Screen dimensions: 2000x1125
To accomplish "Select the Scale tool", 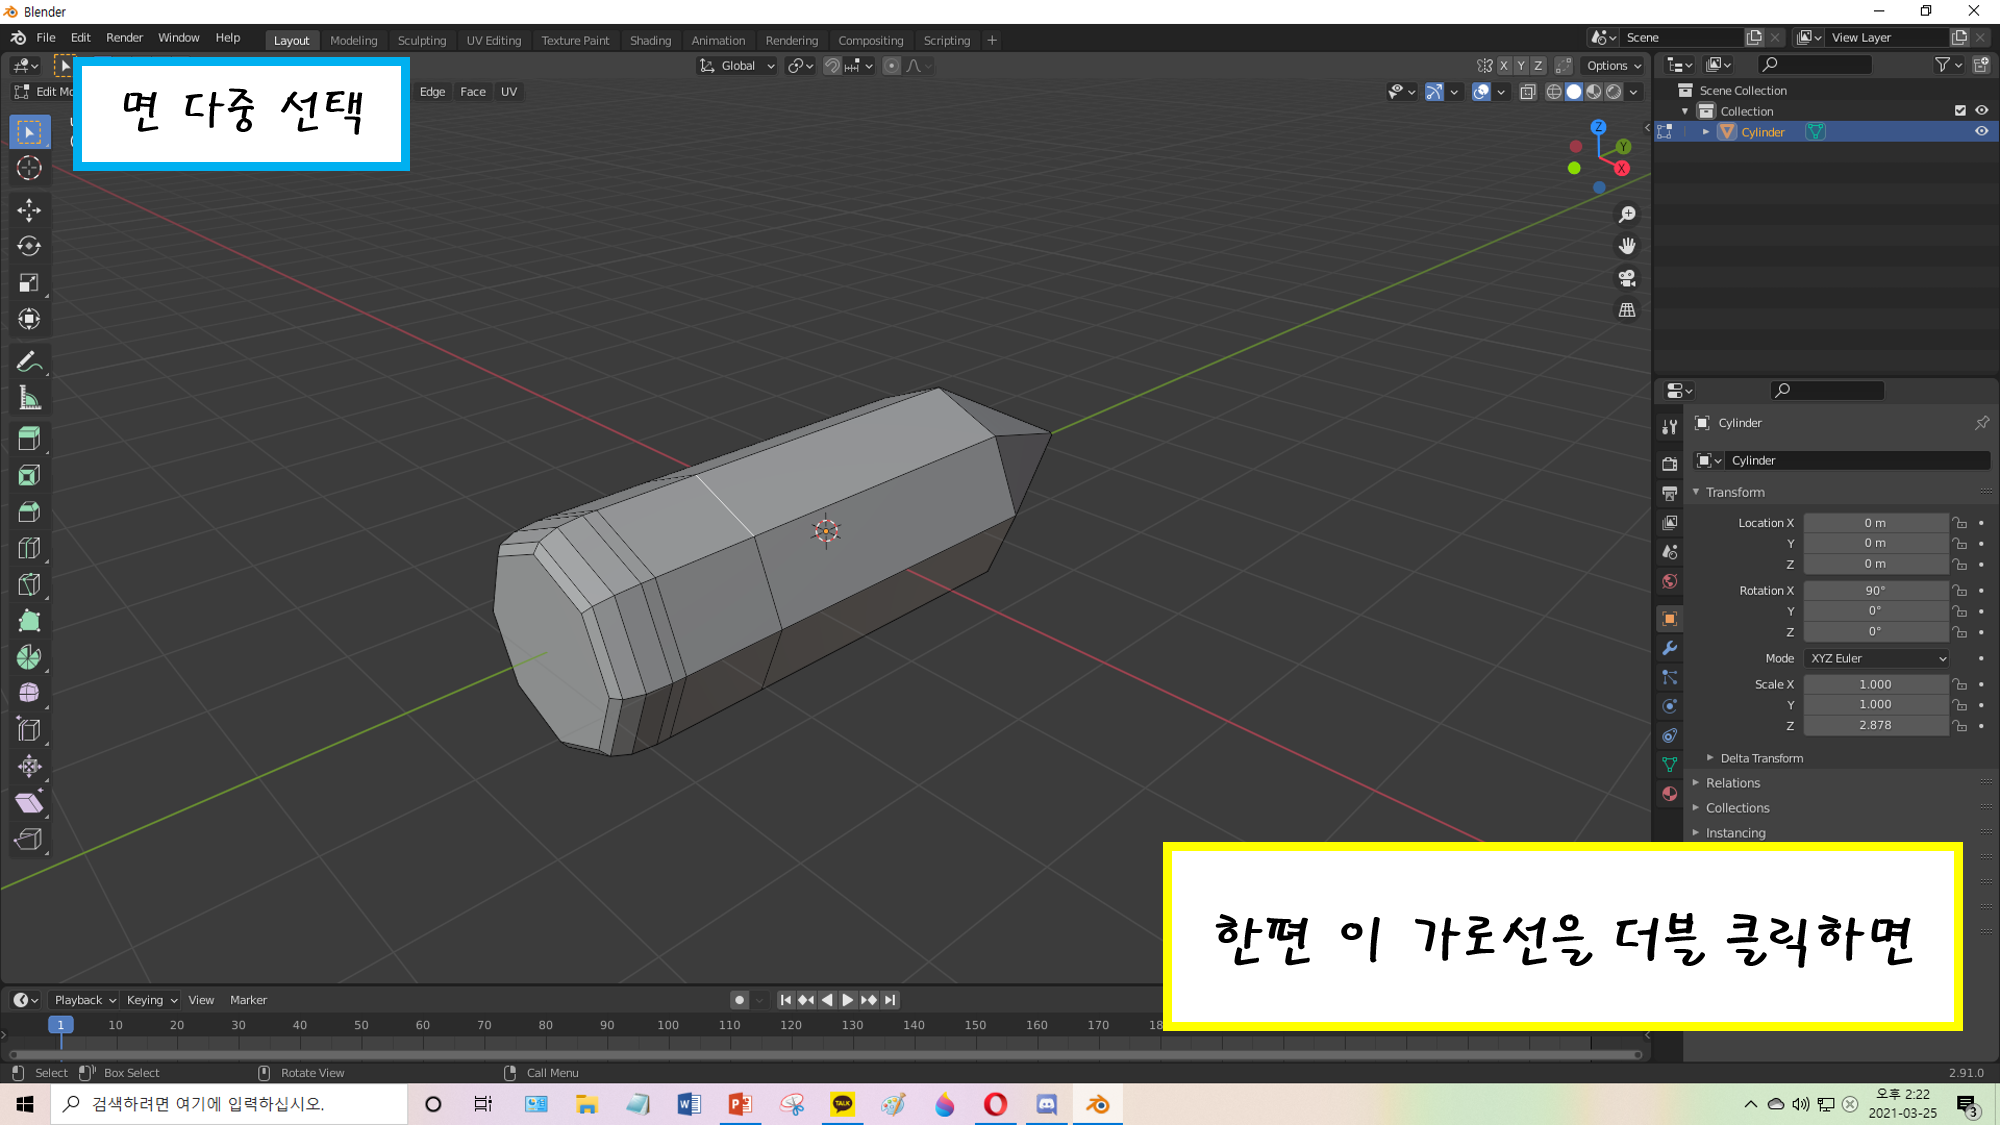I will coord(29,283).
